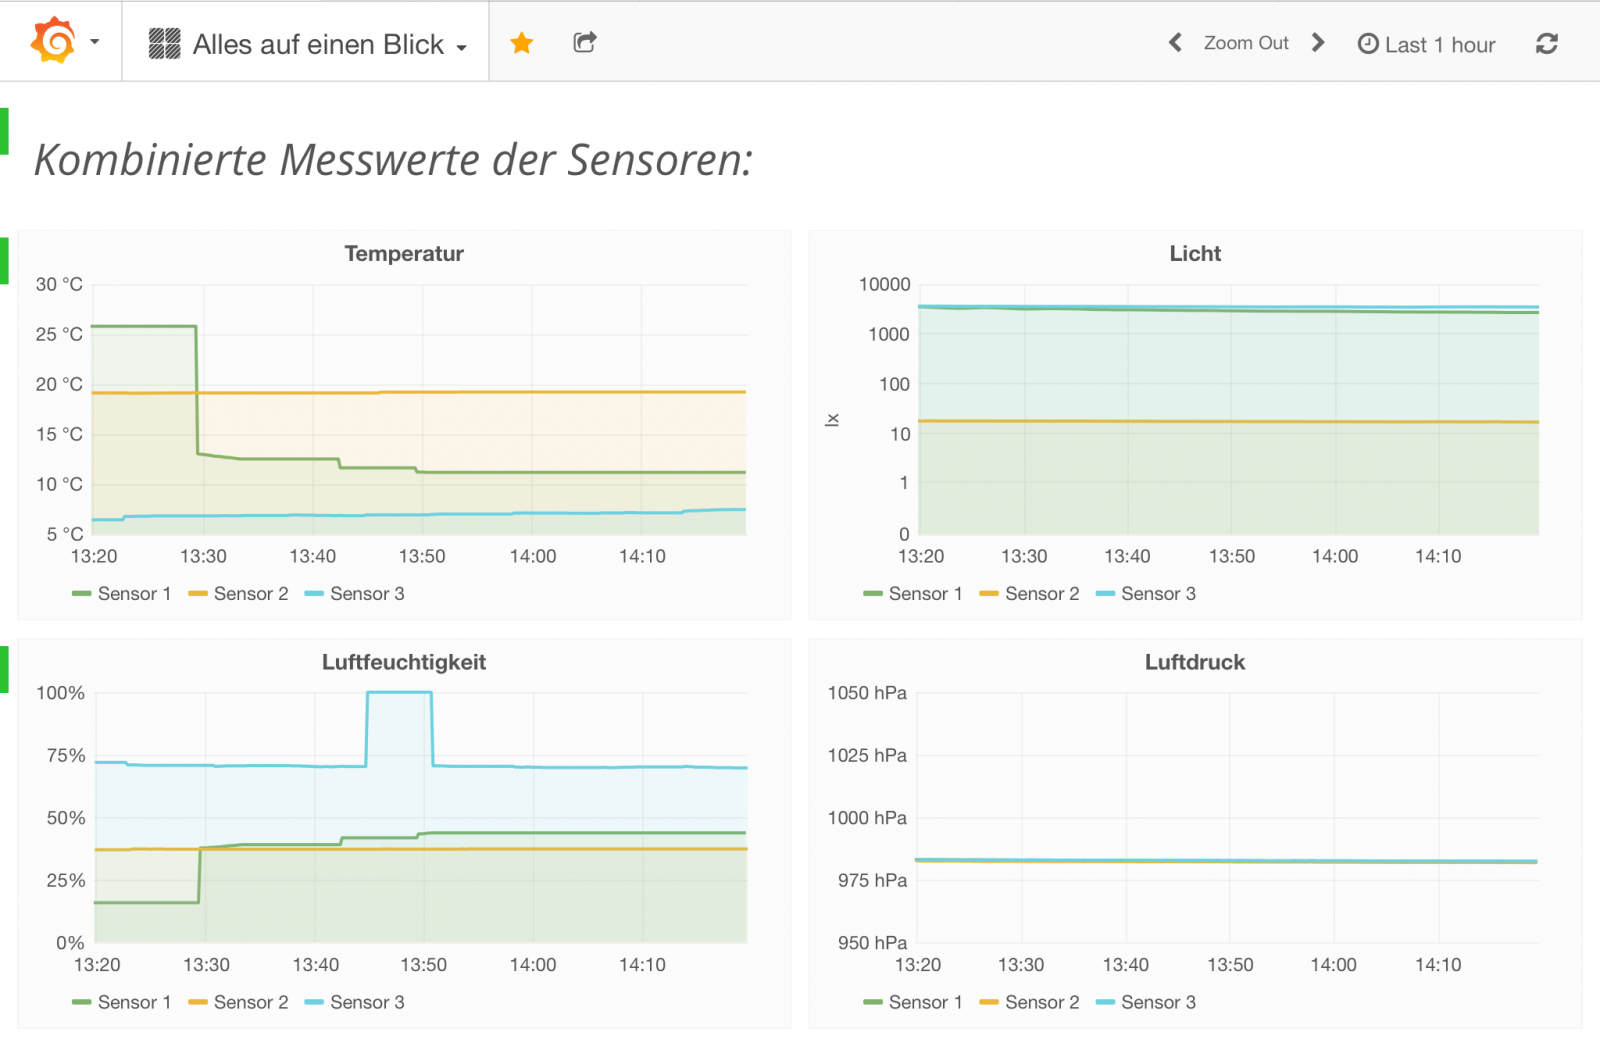1600x1050 pixels.
Task: Click the share dashboard icon
Action: point(585,42)
